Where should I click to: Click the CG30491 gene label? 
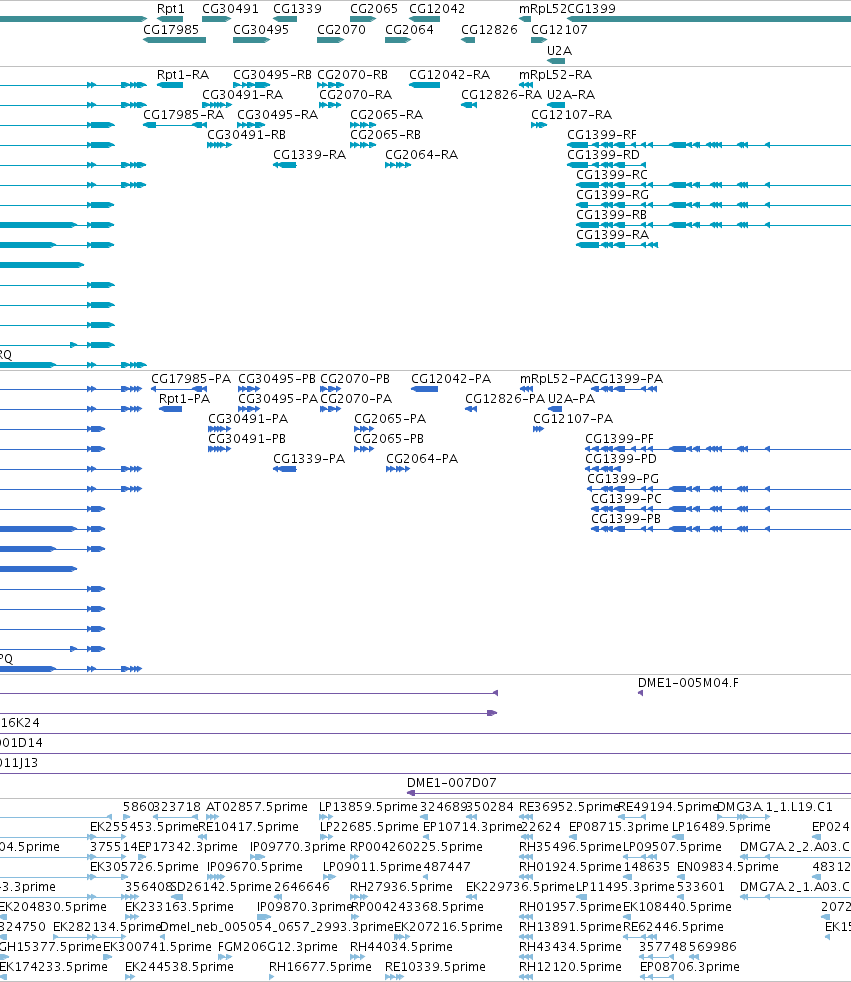tap(230, 9)
